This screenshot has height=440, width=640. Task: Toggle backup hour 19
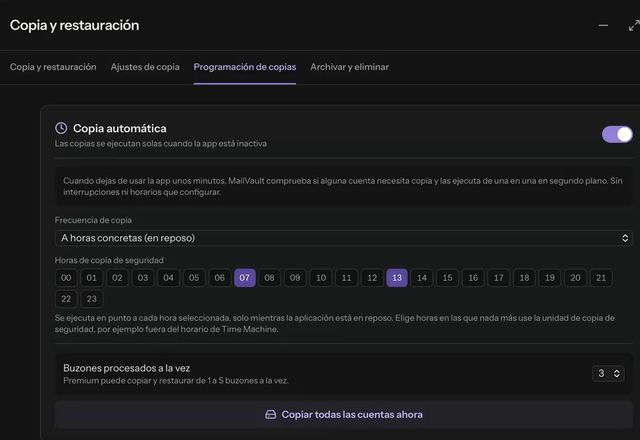coord(550,278)
